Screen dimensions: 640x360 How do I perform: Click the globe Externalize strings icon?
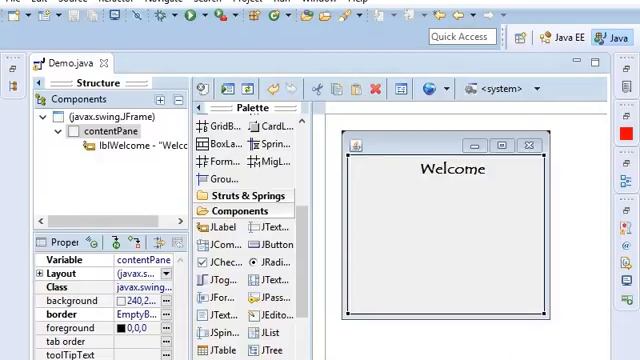tap(429, 89)
